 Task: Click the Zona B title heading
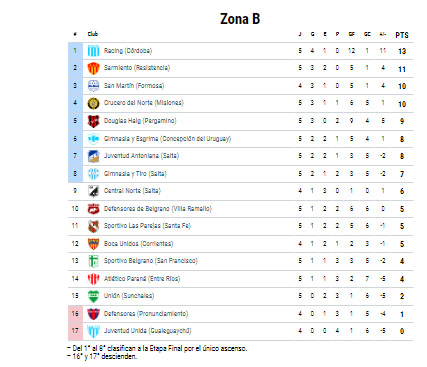click(x=240, y=19)
